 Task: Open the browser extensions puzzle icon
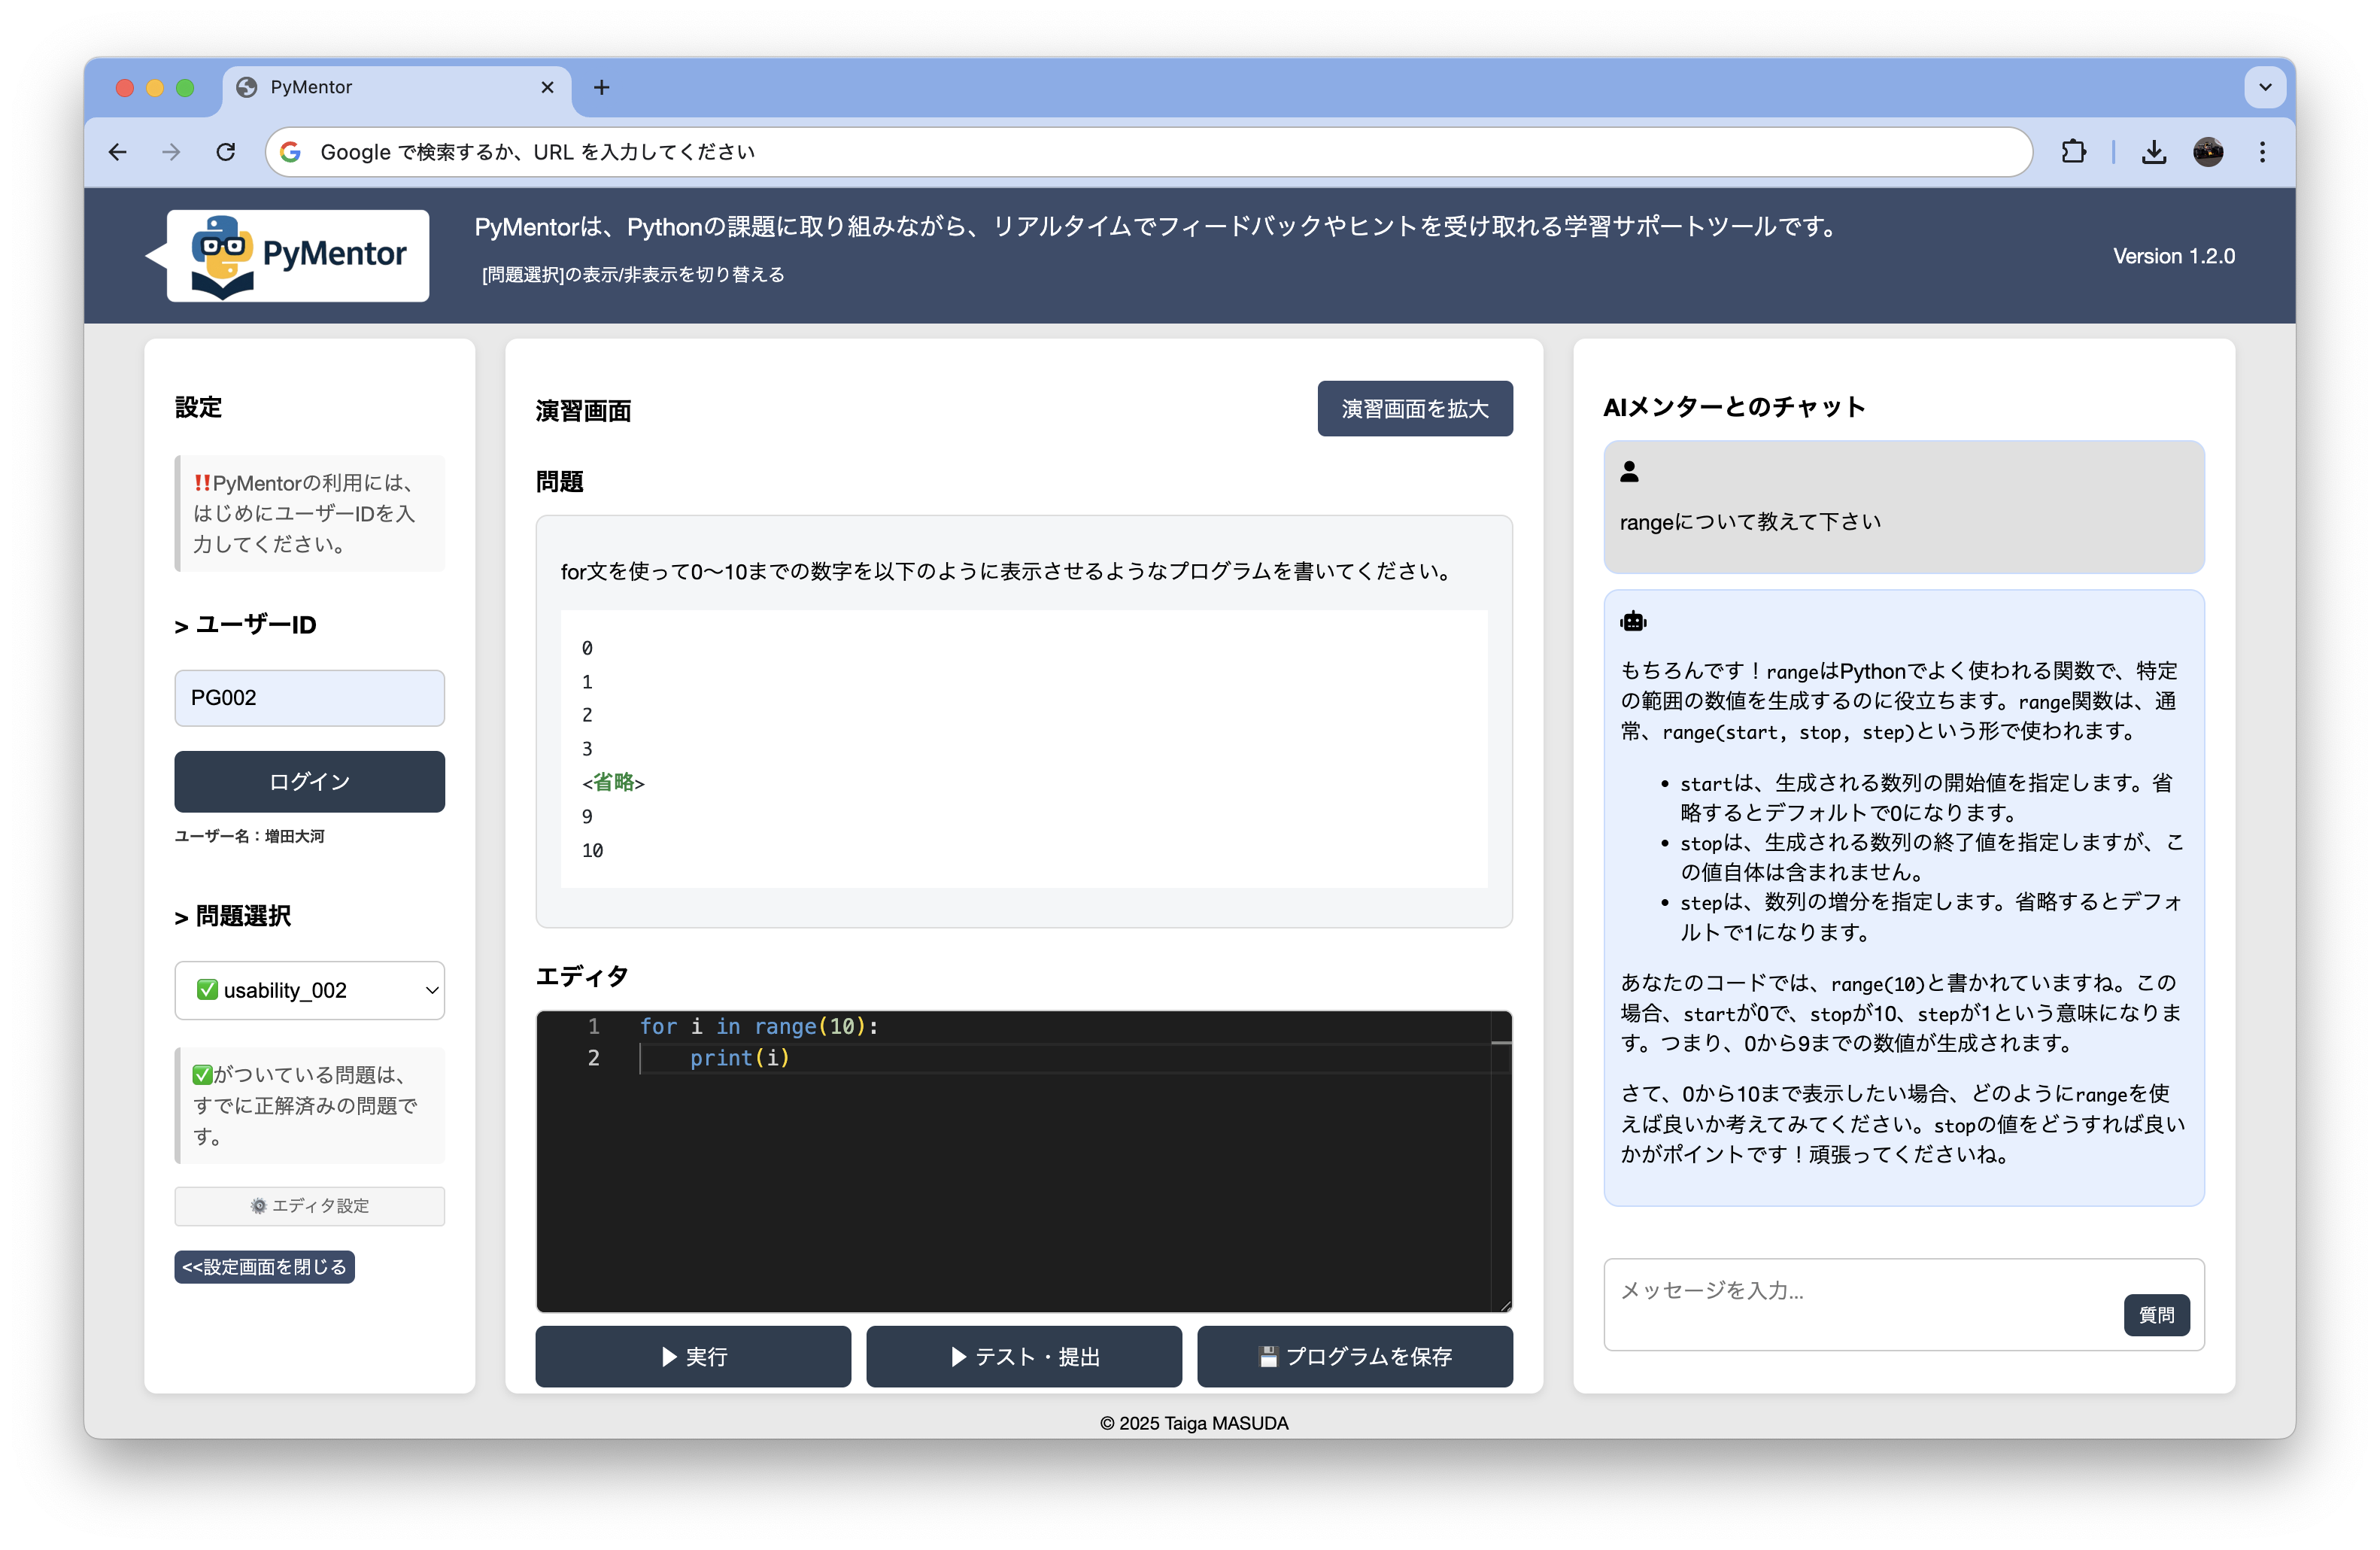pos(2074,152)
